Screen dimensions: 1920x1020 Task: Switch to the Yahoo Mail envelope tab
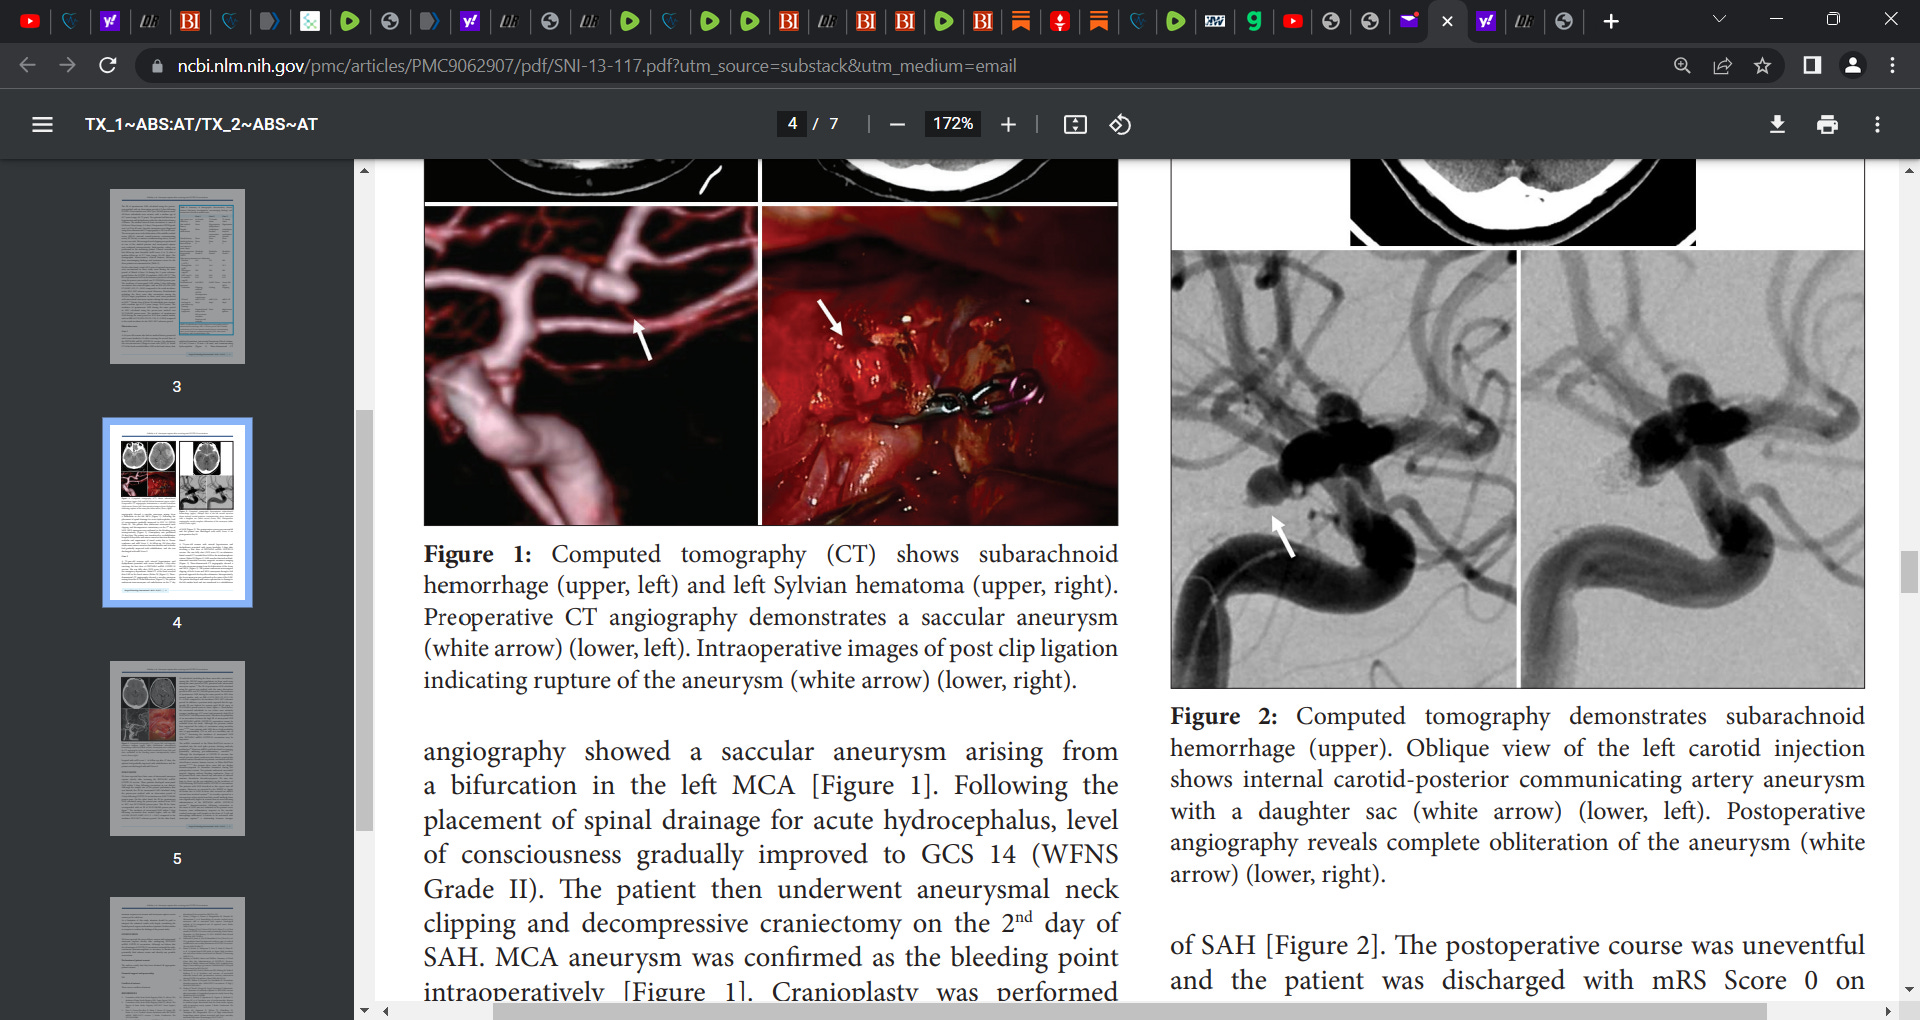coord(1409,21)
